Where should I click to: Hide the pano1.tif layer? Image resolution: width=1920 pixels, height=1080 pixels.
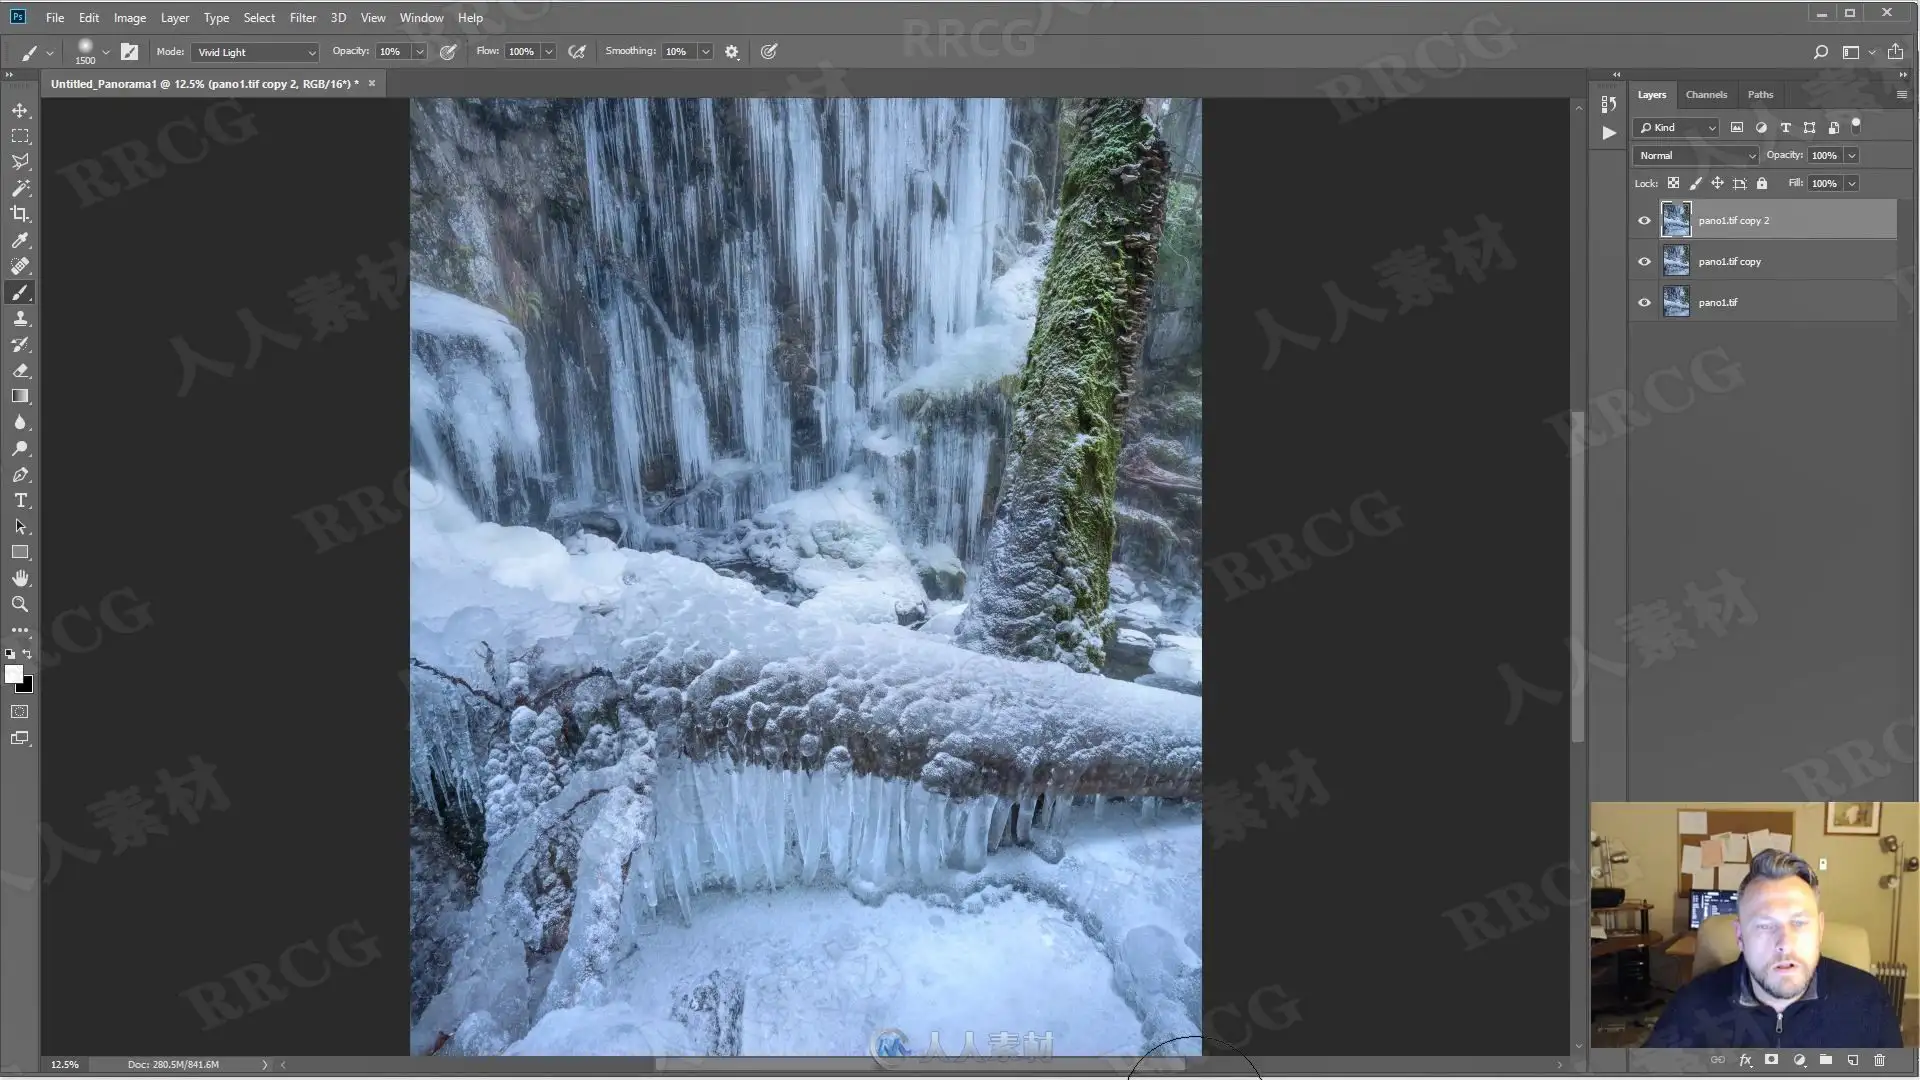(x=1644, y=302)
